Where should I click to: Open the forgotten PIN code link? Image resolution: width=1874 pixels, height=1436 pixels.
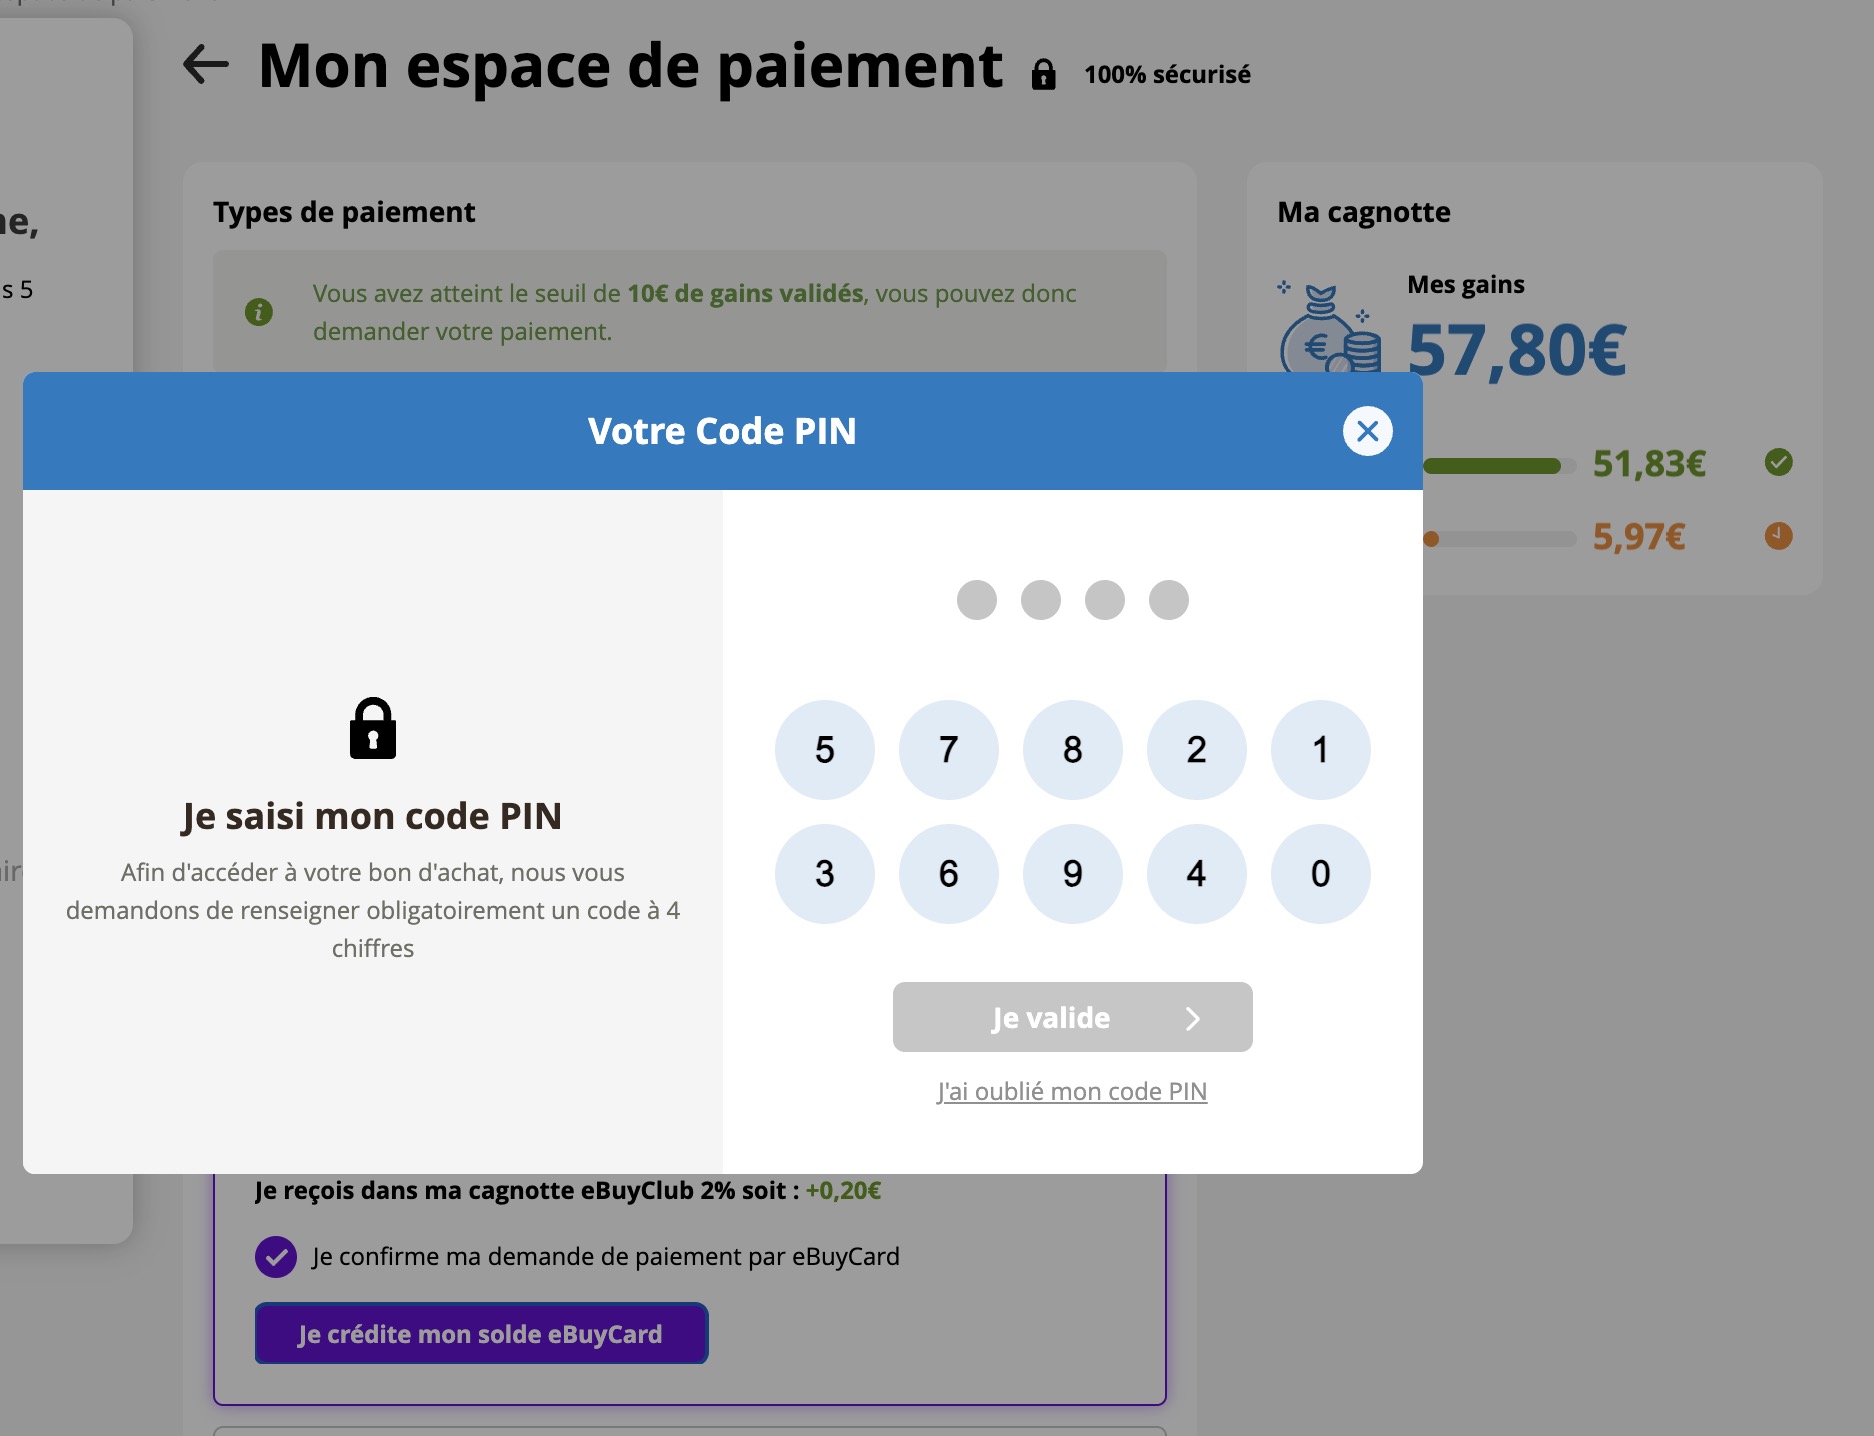1072,1091
